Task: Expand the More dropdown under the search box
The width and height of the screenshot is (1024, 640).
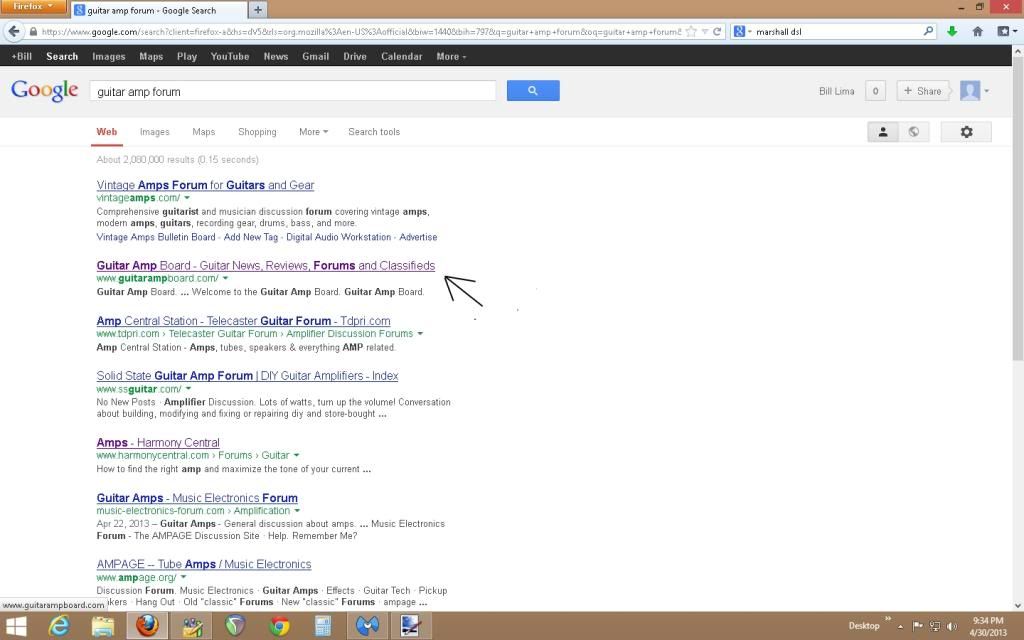Action: click(313, 132)
